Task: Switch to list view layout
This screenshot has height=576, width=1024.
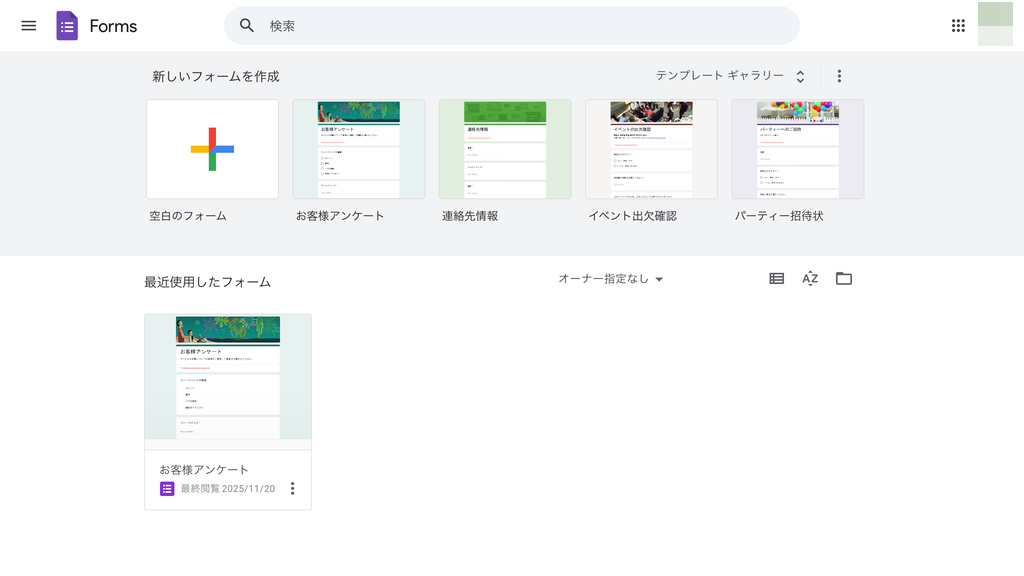Action: click(x=776, y=279)
